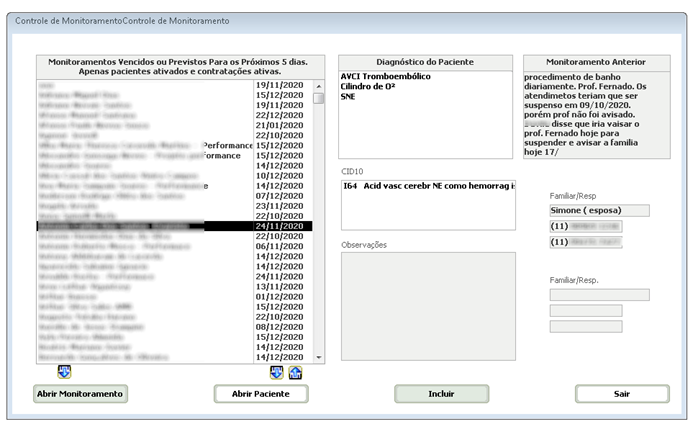This screenshot has height=432, width=693.
Task: Select the highlighted row dated 24/11/2020
Action: [x=173, y=226]
